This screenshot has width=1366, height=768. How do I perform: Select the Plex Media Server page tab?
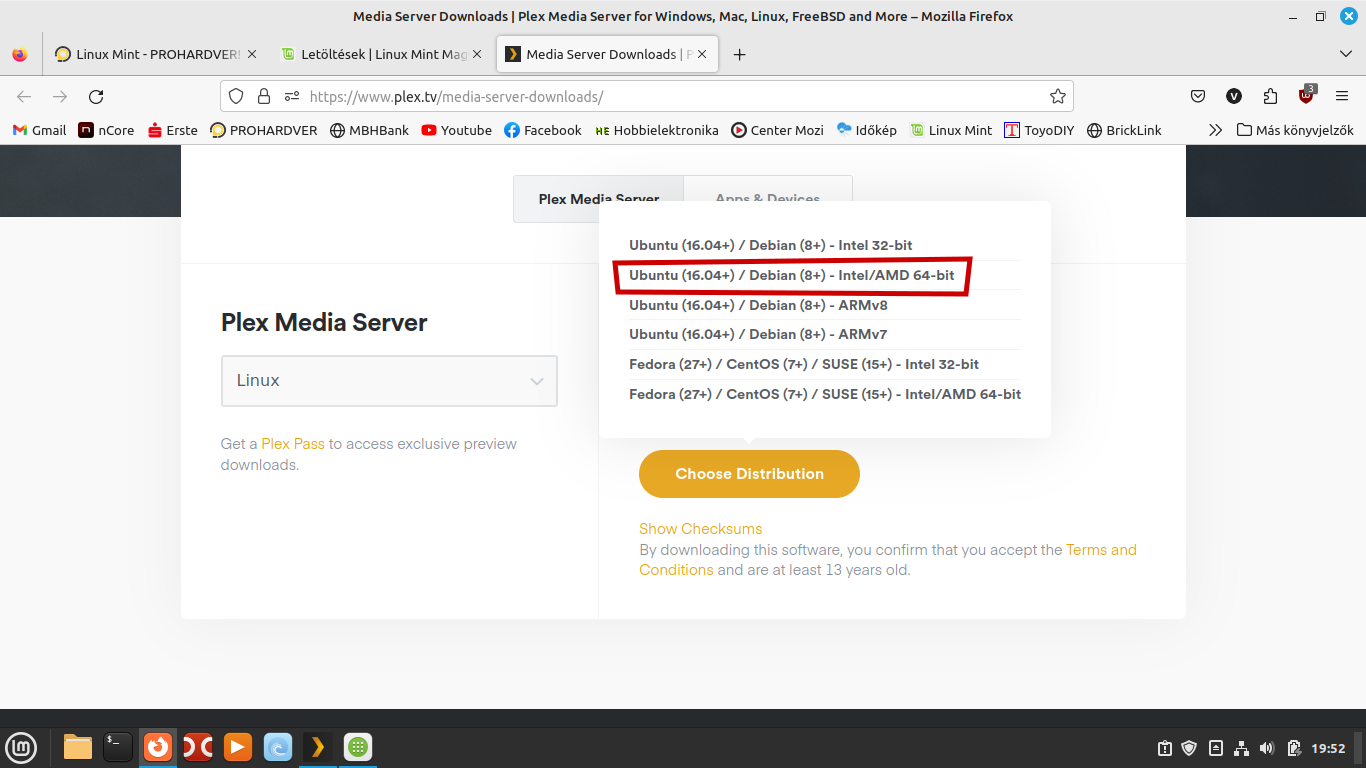point(598,199)
